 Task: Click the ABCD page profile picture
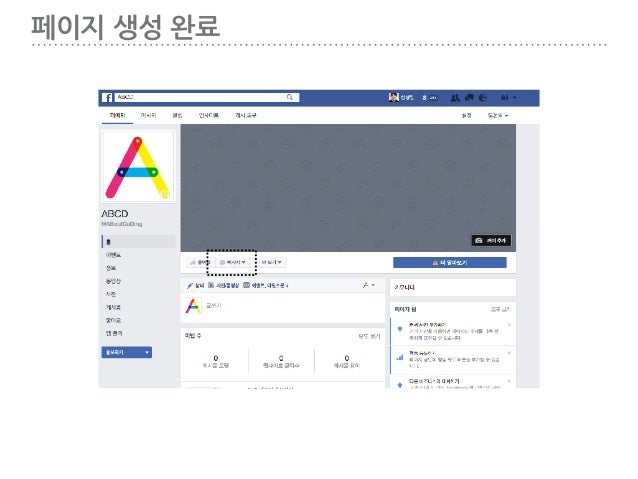click(138, 167)
